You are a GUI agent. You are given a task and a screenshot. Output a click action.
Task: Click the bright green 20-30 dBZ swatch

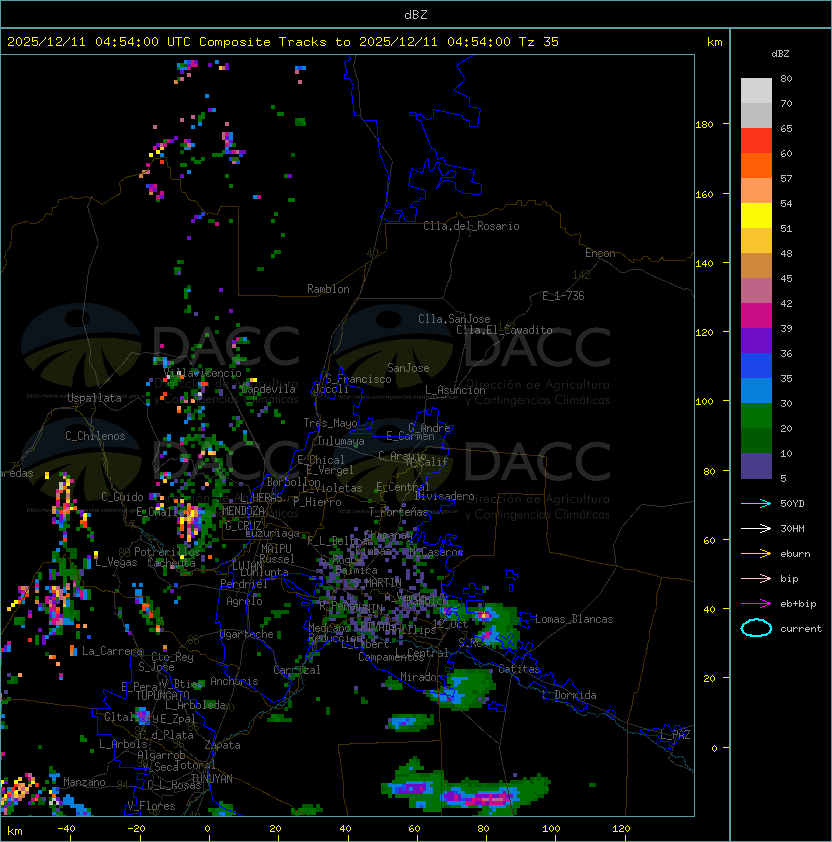coord(756,416)
